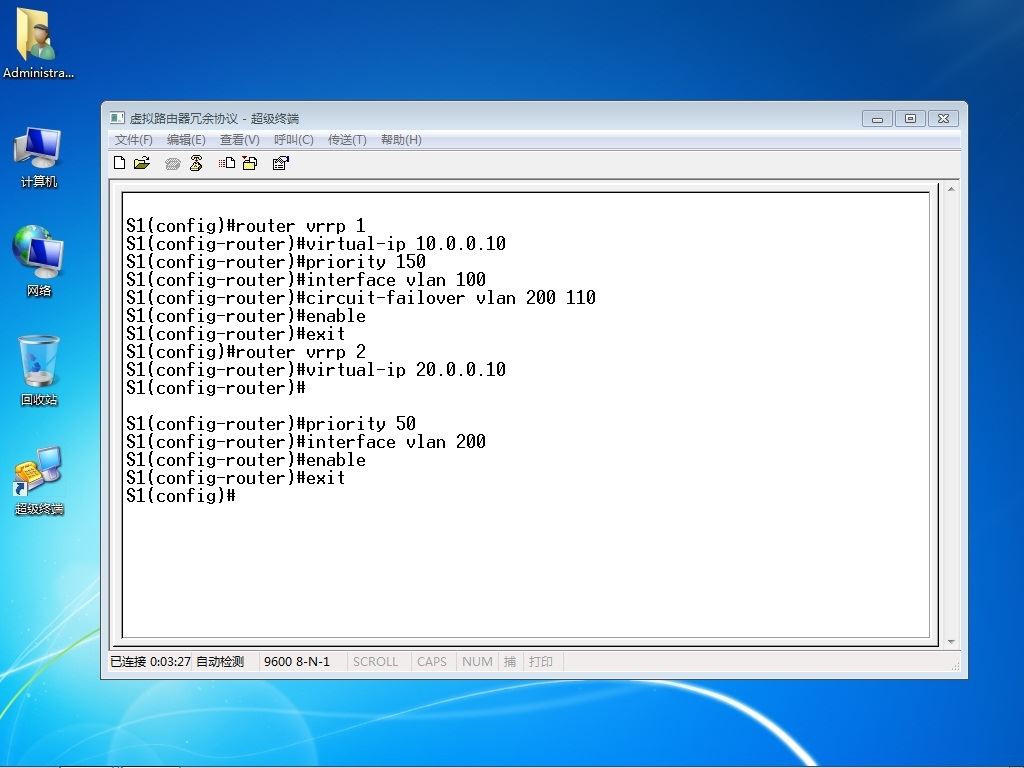Screen dimensions: 1024x768
Task: Click the 'virtual-ip 20.0.0.10' line
Action: pos(316,370)
